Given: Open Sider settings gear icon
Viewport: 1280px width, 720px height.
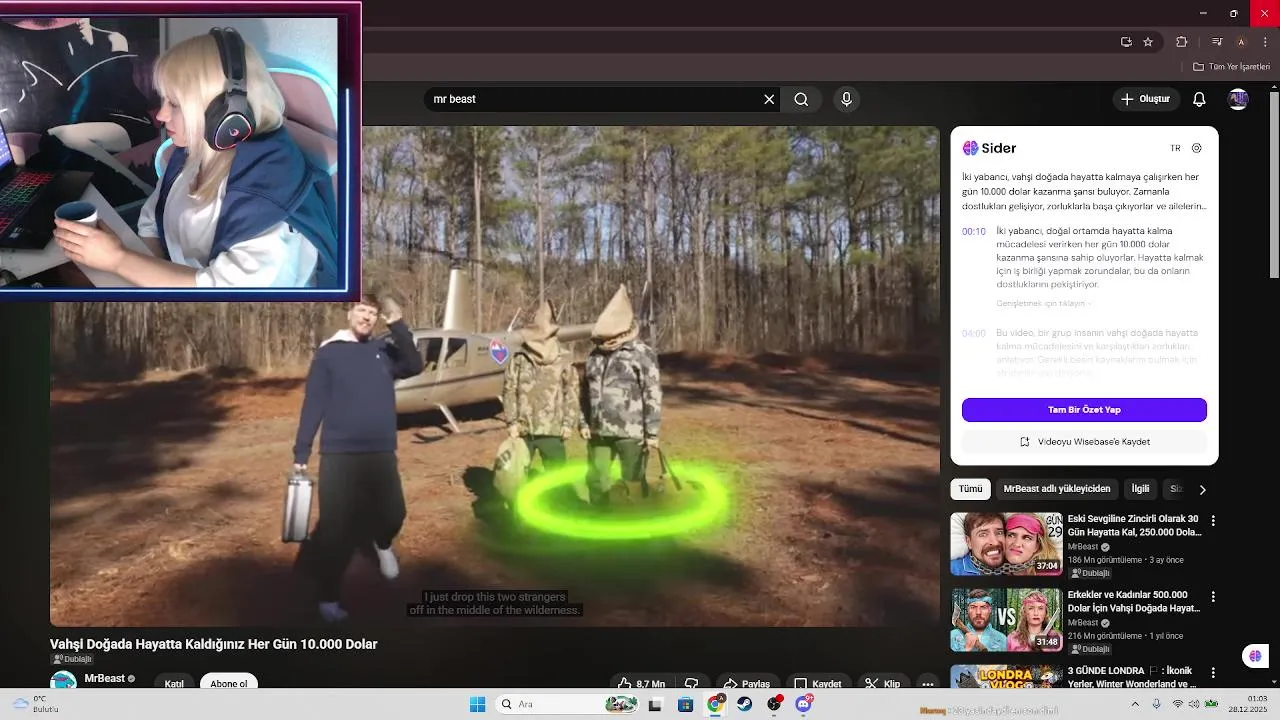Looking at the screenshot, I should [1196, 148].
